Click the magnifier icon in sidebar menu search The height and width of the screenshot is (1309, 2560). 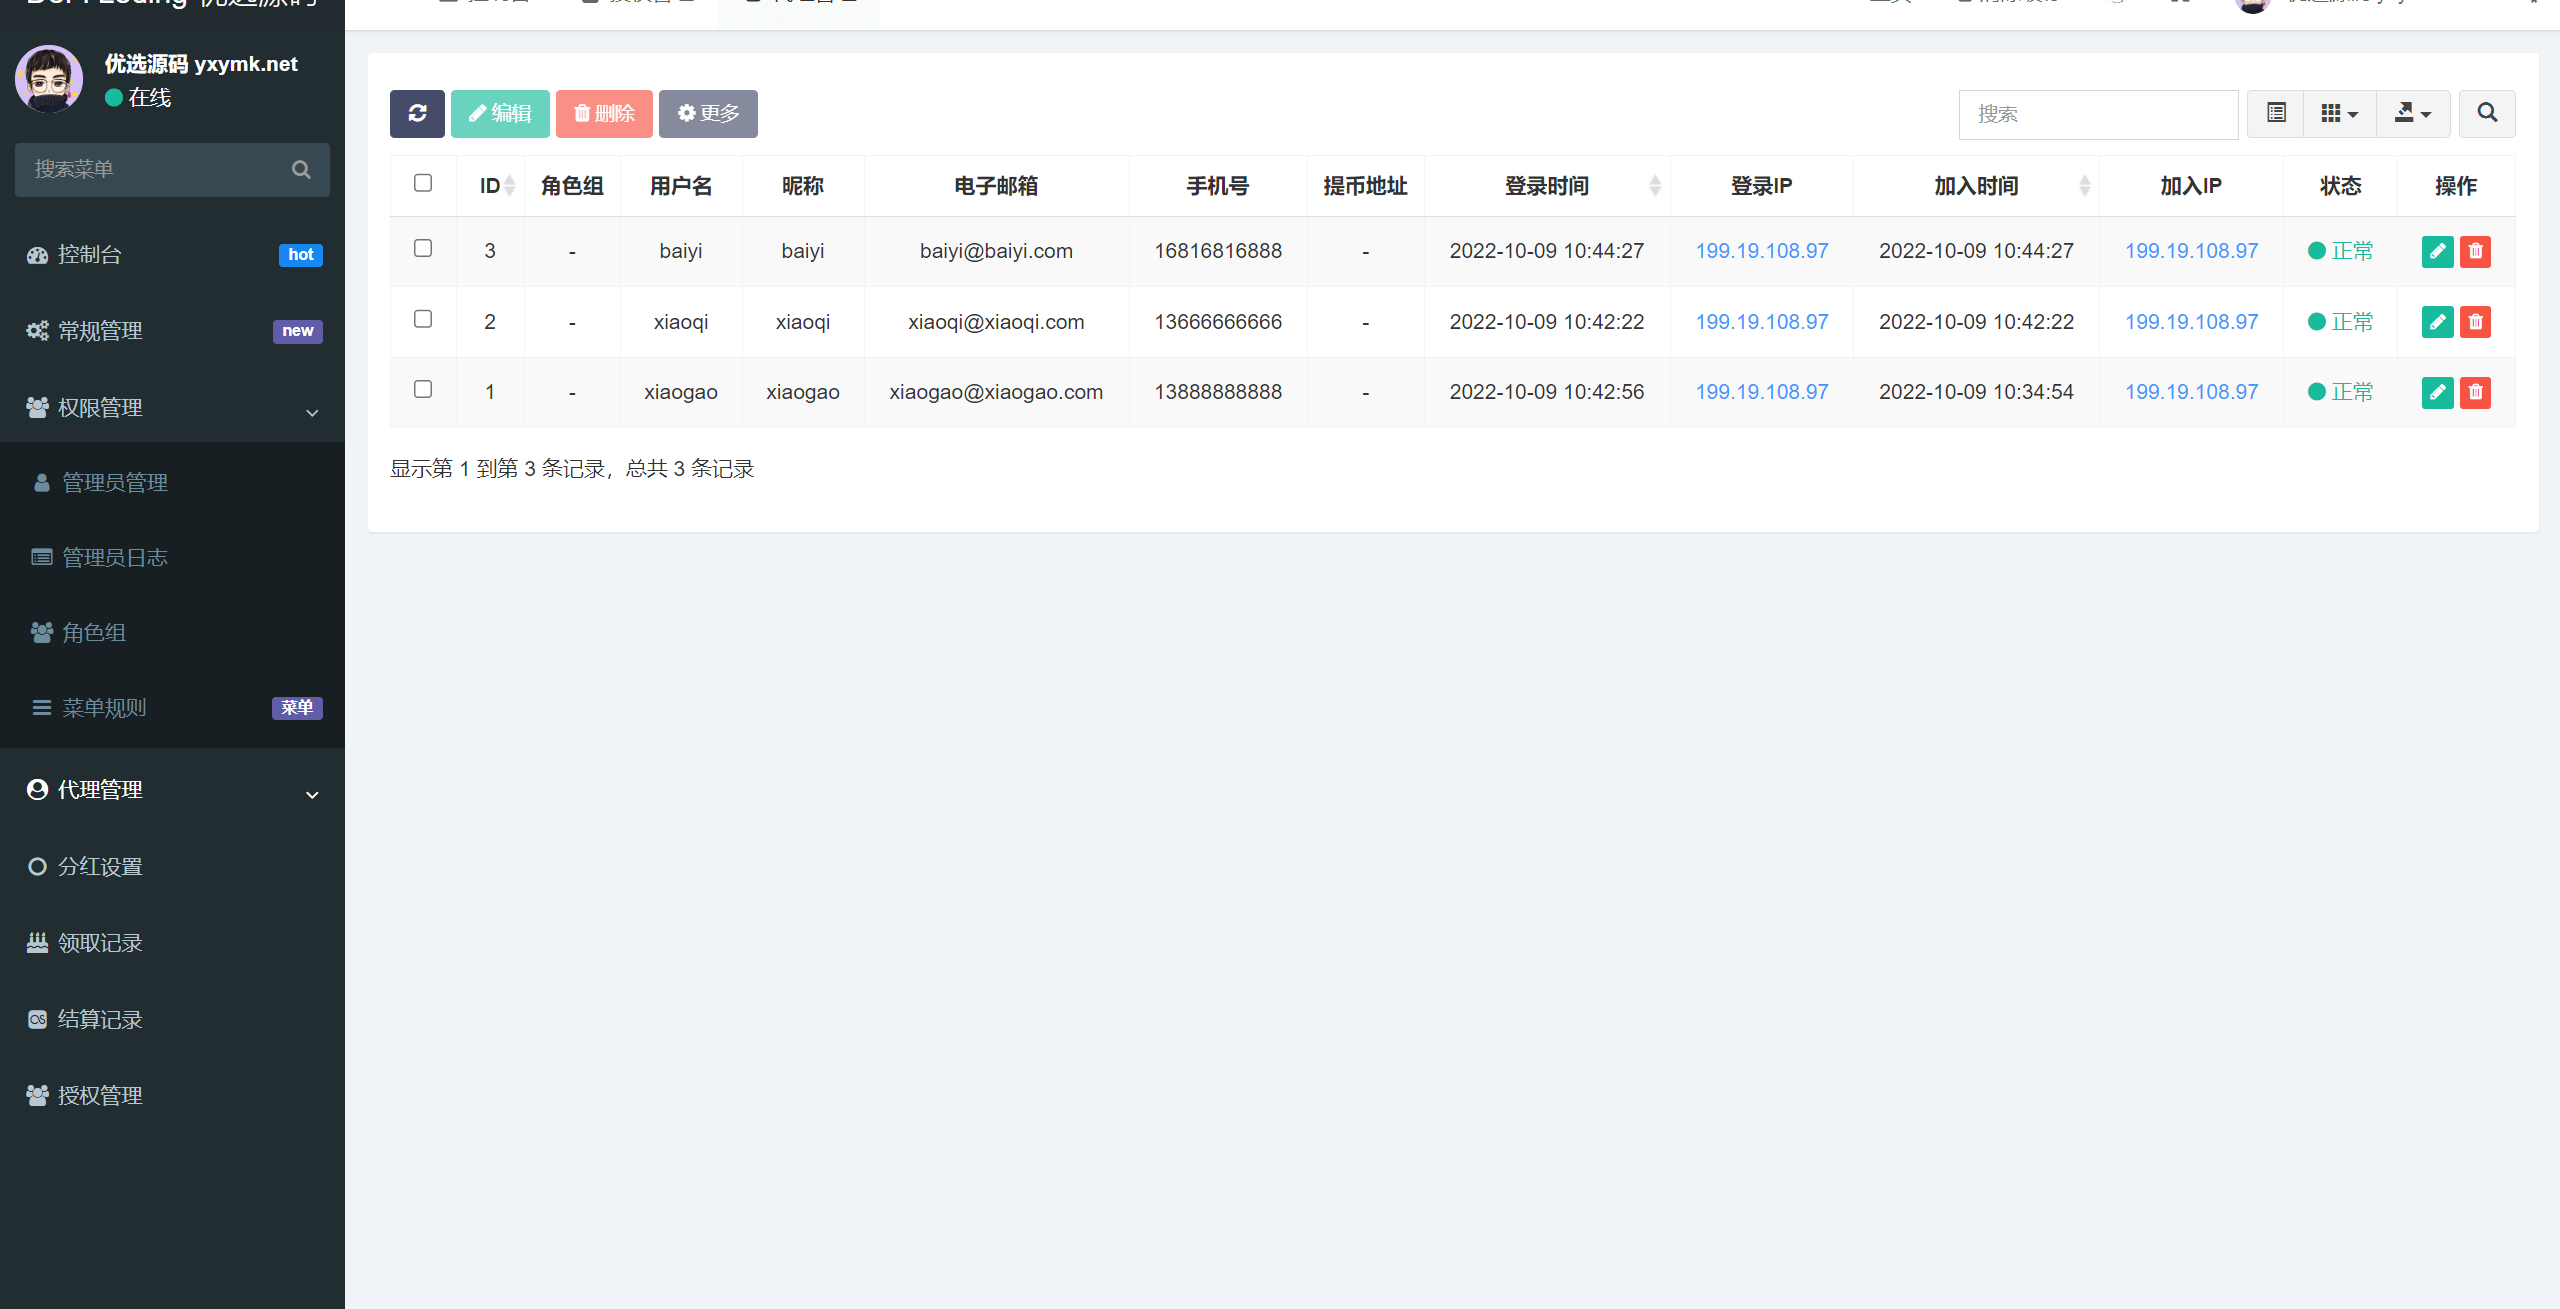[x=301, y=170]
